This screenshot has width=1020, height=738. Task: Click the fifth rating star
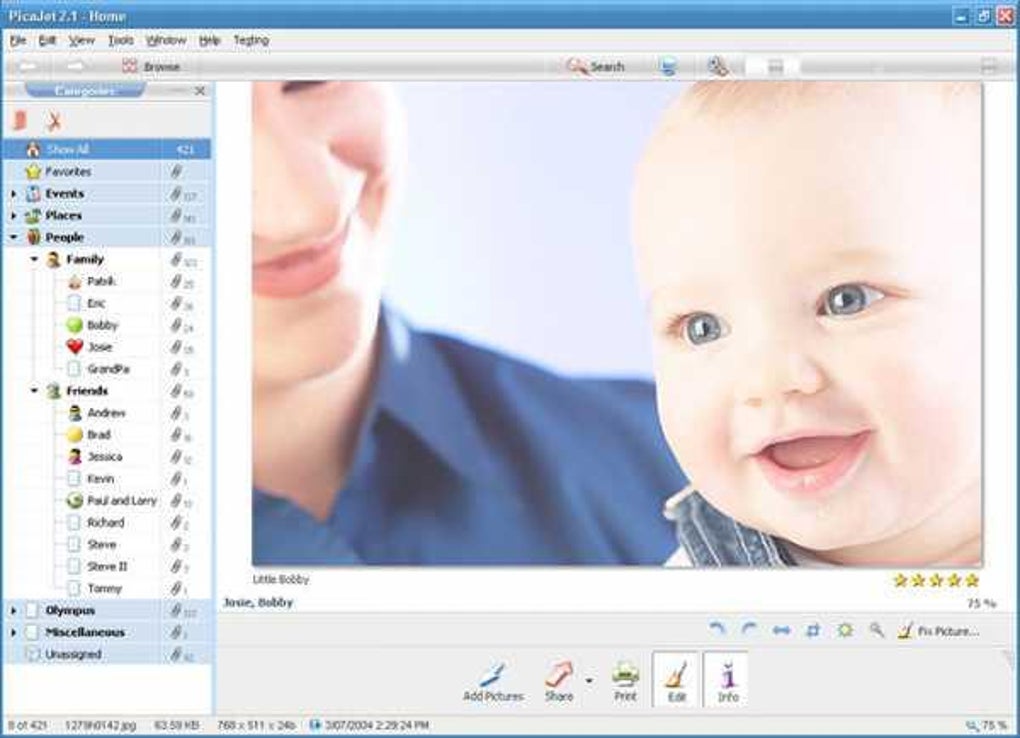coord(972,578)
